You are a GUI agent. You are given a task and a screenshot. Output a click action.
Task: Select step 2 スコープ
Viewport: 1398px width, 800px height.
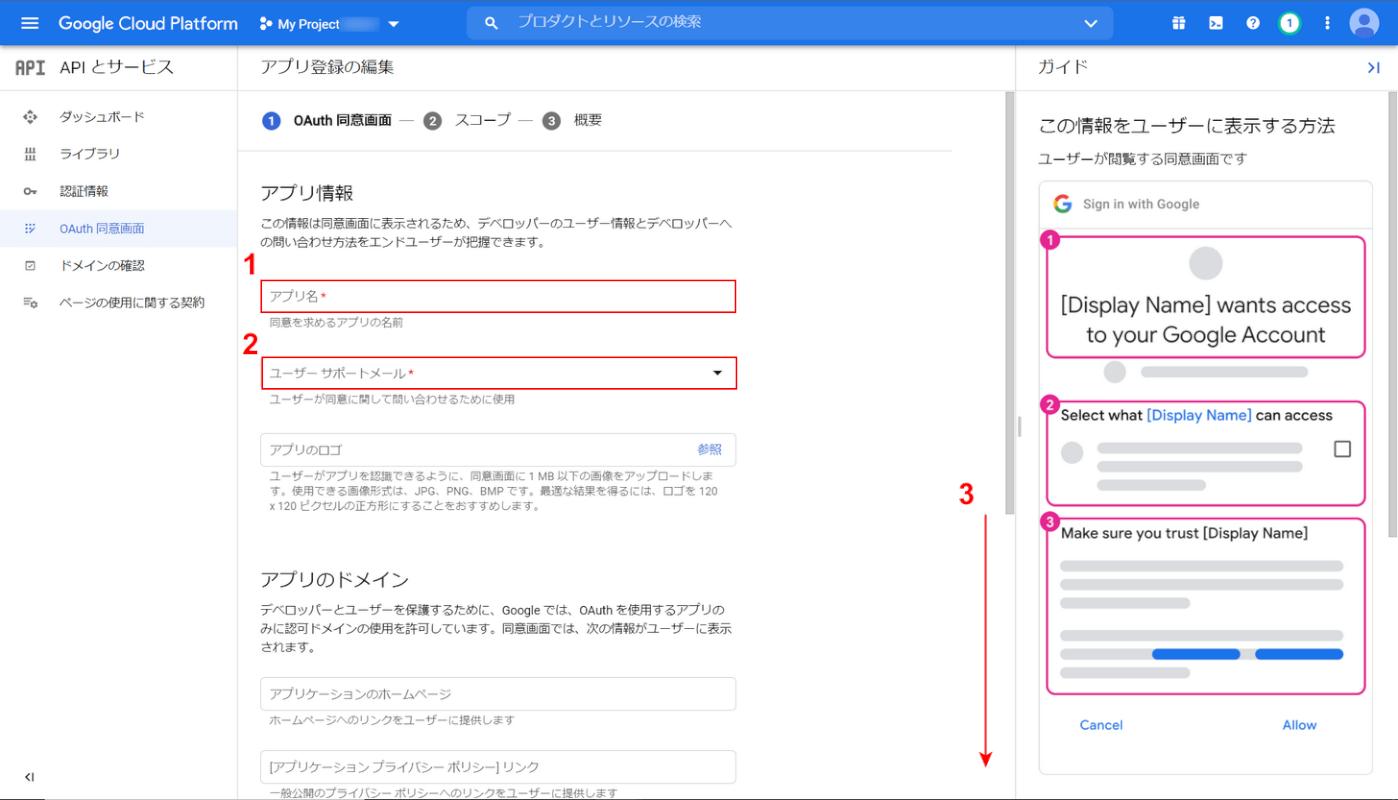coord(467,120)
